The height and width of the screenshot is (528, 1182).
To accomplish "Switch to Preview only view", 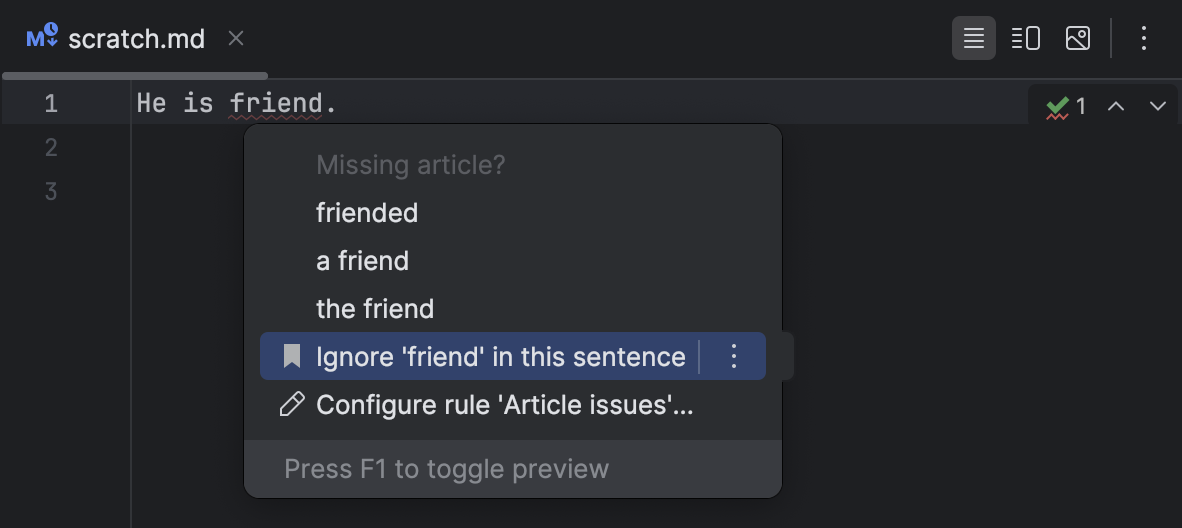I will tap(1077, 39).
